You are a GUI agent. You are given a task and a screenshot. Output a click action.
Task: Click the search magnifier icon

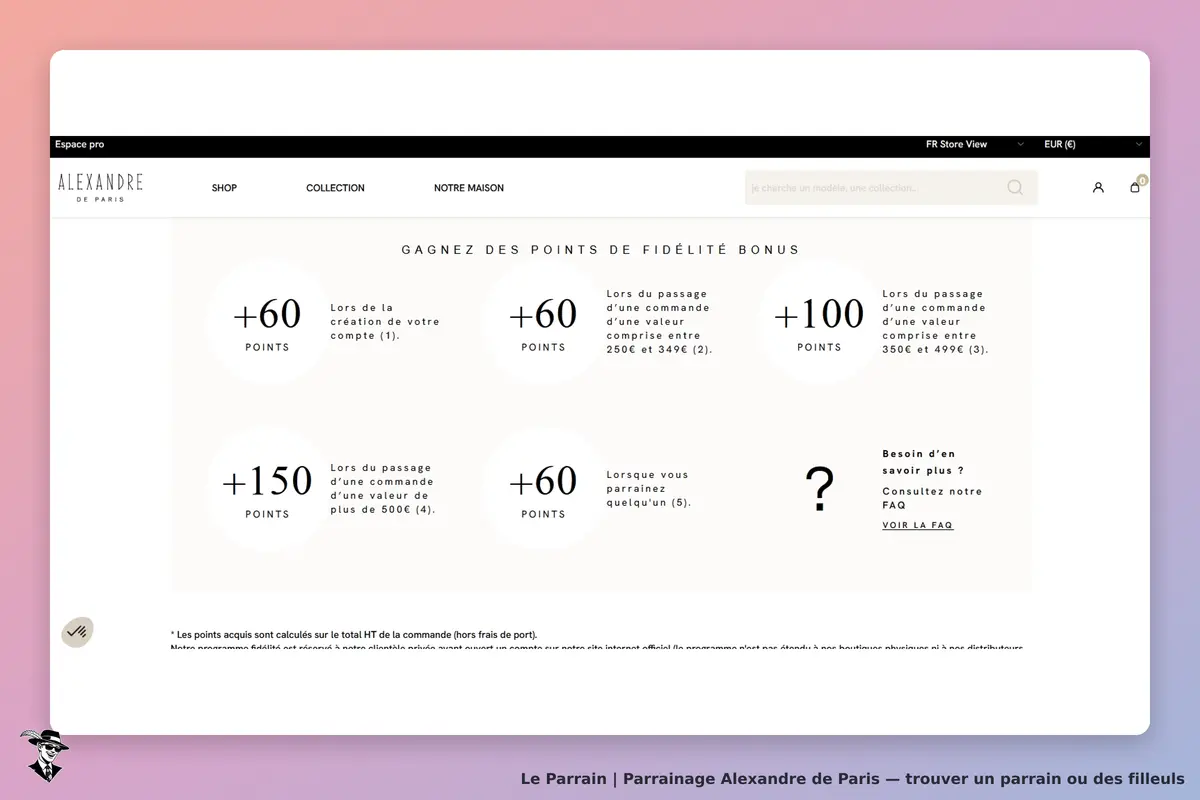(1015, 187)
